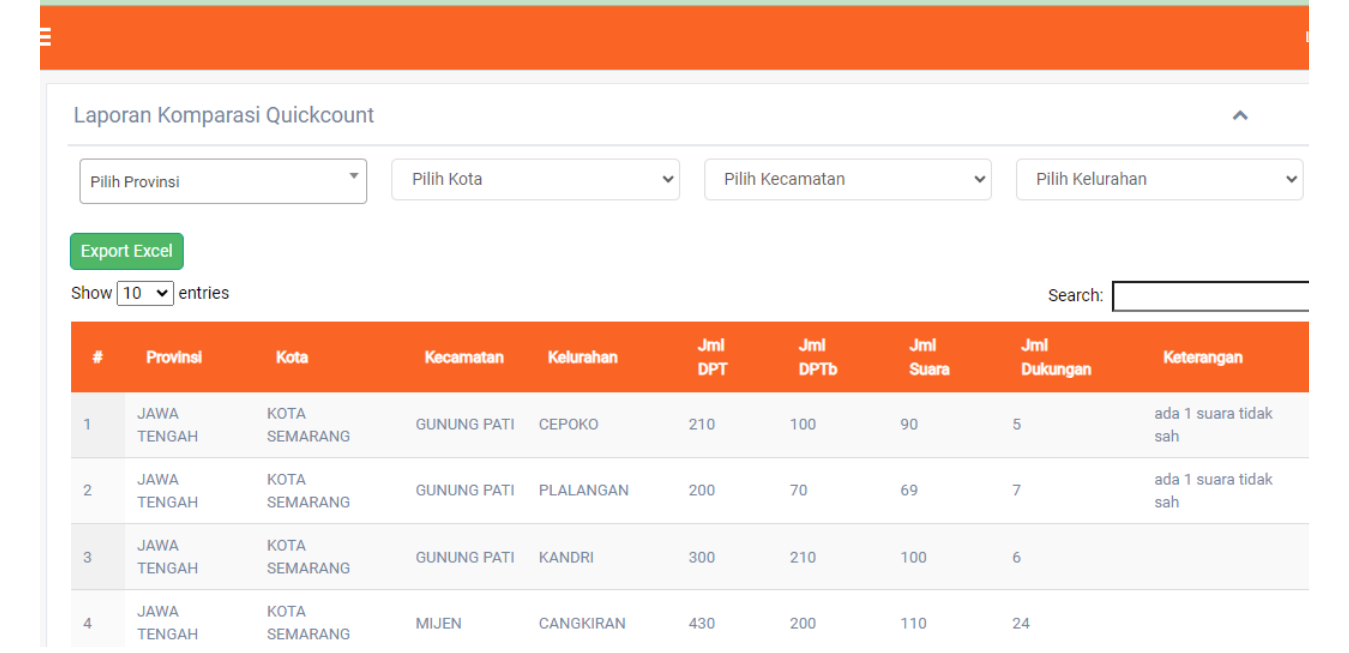This screenshot has width=1349, height=653.
Task: Open the Pilih Kecamatan dropdown
Action: (847, 180)
